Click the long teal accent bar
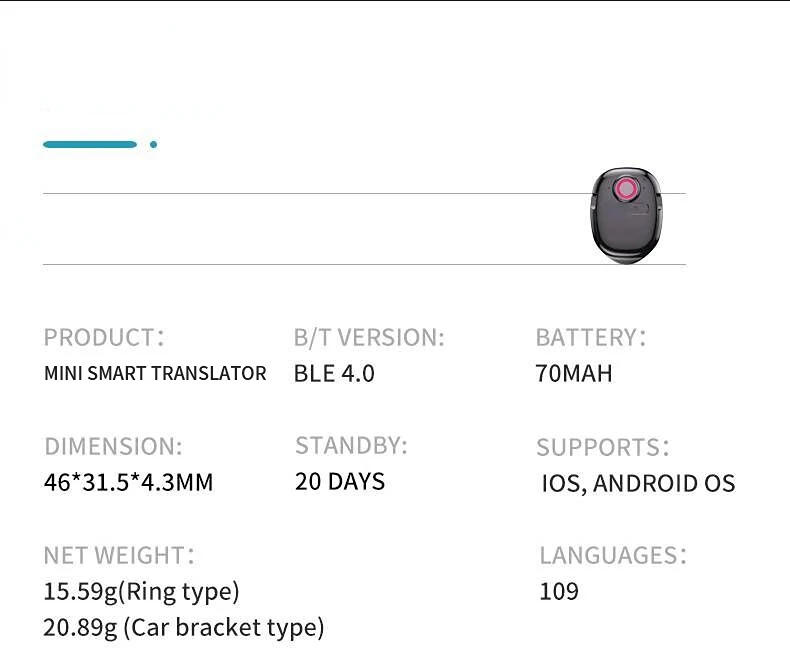This screenshot has height=661, width=790. point(90,144)
